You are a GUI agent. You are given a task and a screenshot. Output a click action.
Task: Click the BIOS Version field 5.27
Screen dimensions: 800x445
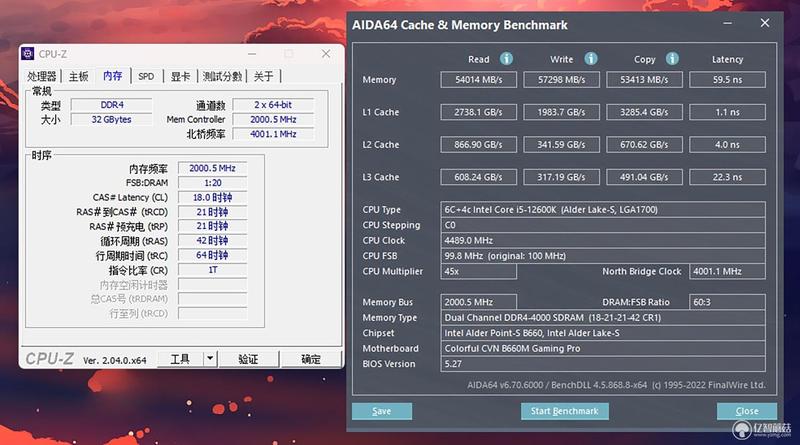tap(603, 364)
